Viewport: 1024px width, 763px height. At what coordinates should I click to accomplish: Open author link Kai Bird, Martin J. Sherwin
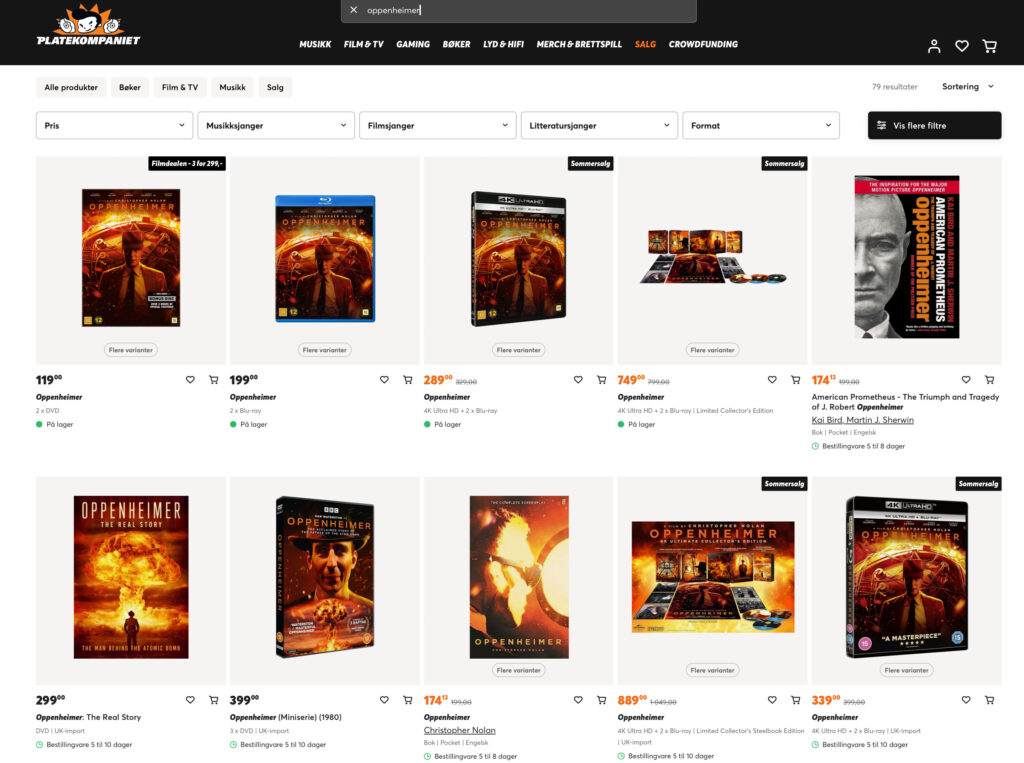tap(862, 420)
